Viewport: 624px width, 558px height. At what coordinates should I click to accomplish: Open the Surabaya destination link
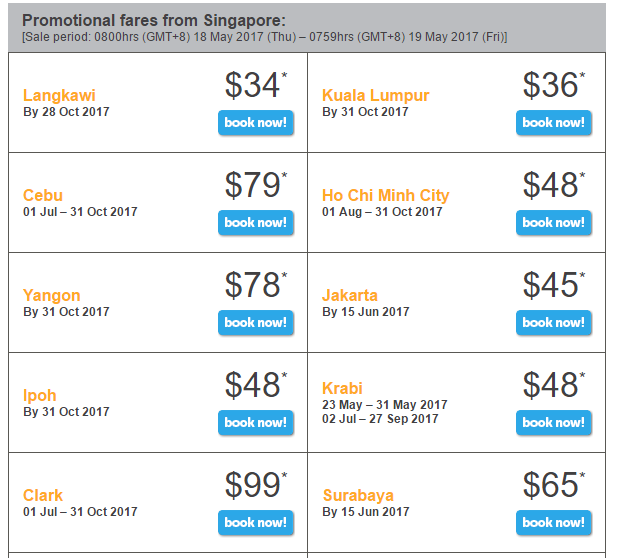pyautogui.click(x=358, y=496)
